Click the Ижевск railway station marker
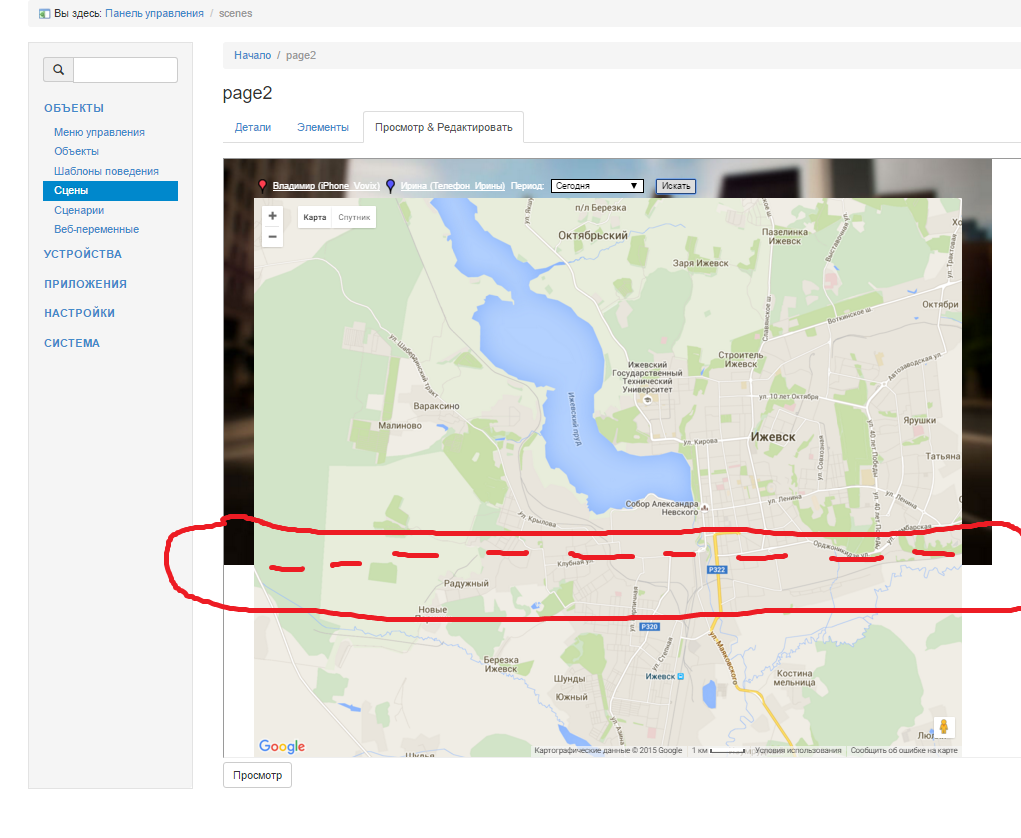The image size is (1021, 838). click(680, 677)
